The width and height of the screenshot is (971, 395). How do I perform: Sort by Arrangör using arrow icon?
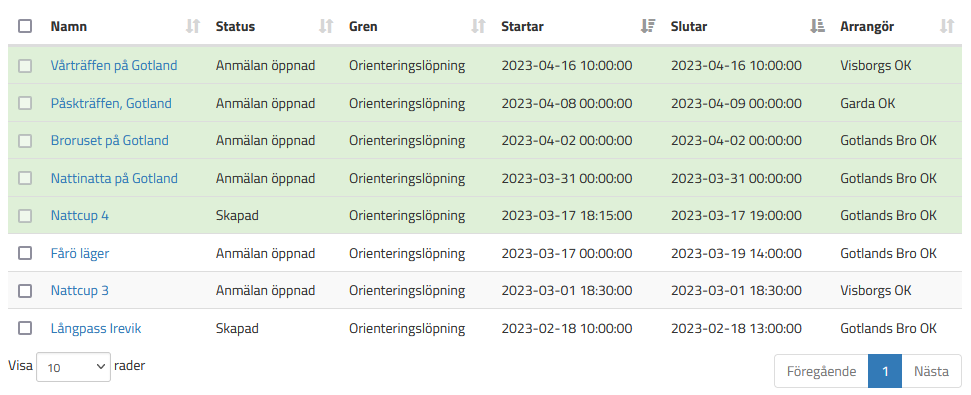[947, 27]
